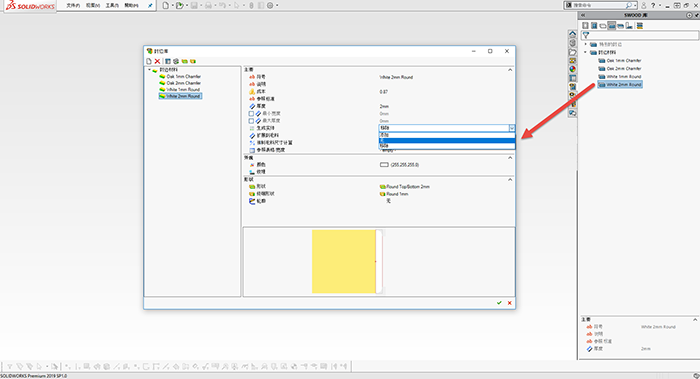Click the 2mm thickness value
700x379 pixels.
coord(384,106)
